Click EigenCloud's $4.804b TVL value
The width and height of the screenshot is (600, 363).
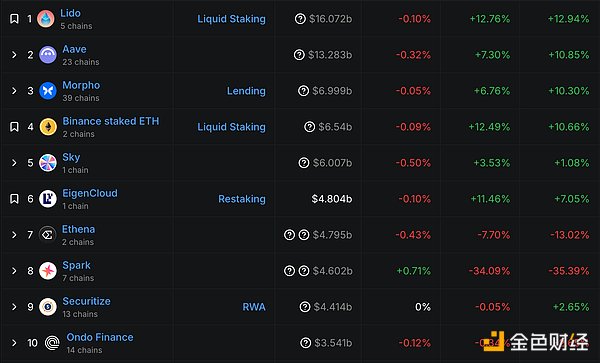point(332,199)
